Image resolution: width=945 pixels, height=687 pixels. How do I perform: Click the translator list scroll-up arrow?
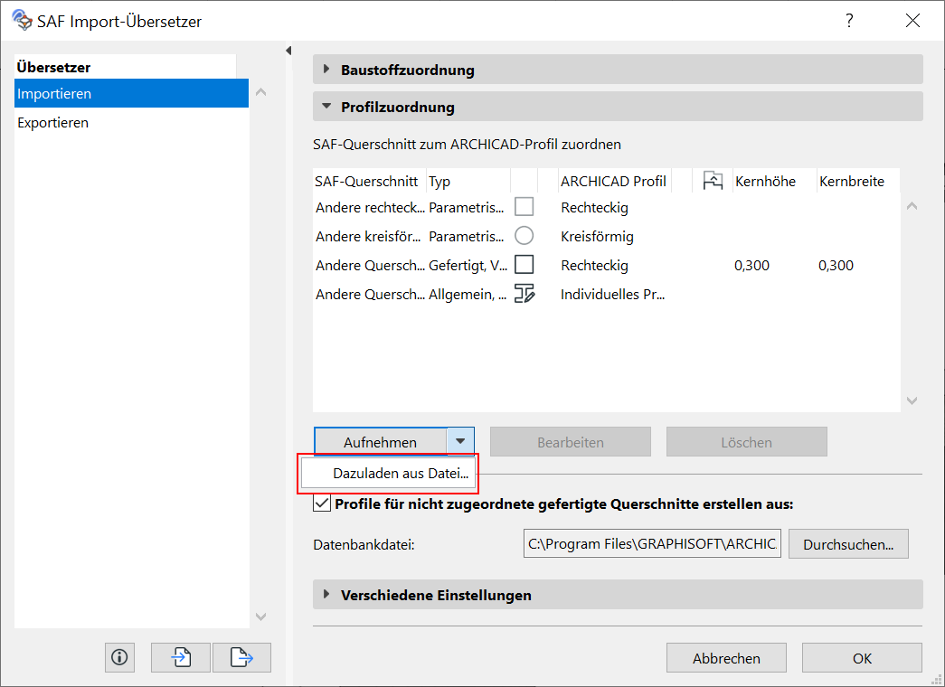click(x=261, y=92)
